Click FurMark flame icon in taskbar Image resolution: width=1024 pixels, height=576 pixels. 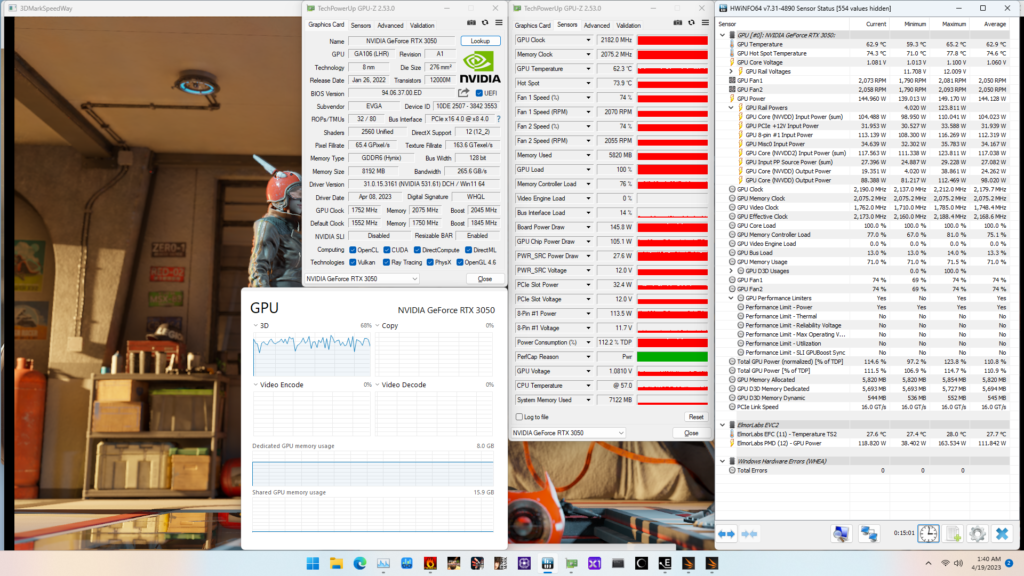click(430, 564)
